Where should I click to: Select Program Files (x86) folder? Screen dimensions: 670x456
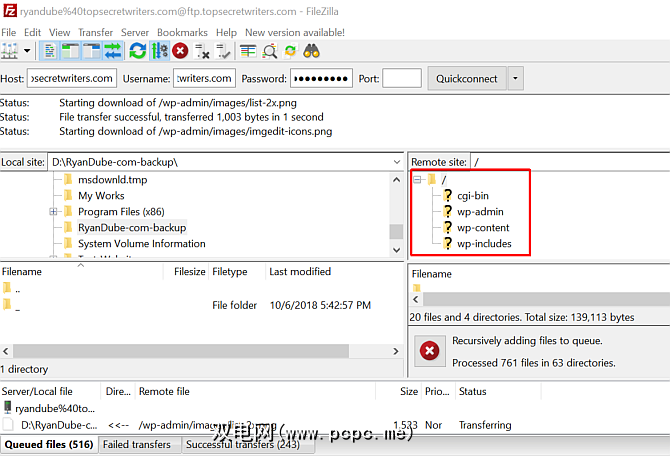pos(121,212)
